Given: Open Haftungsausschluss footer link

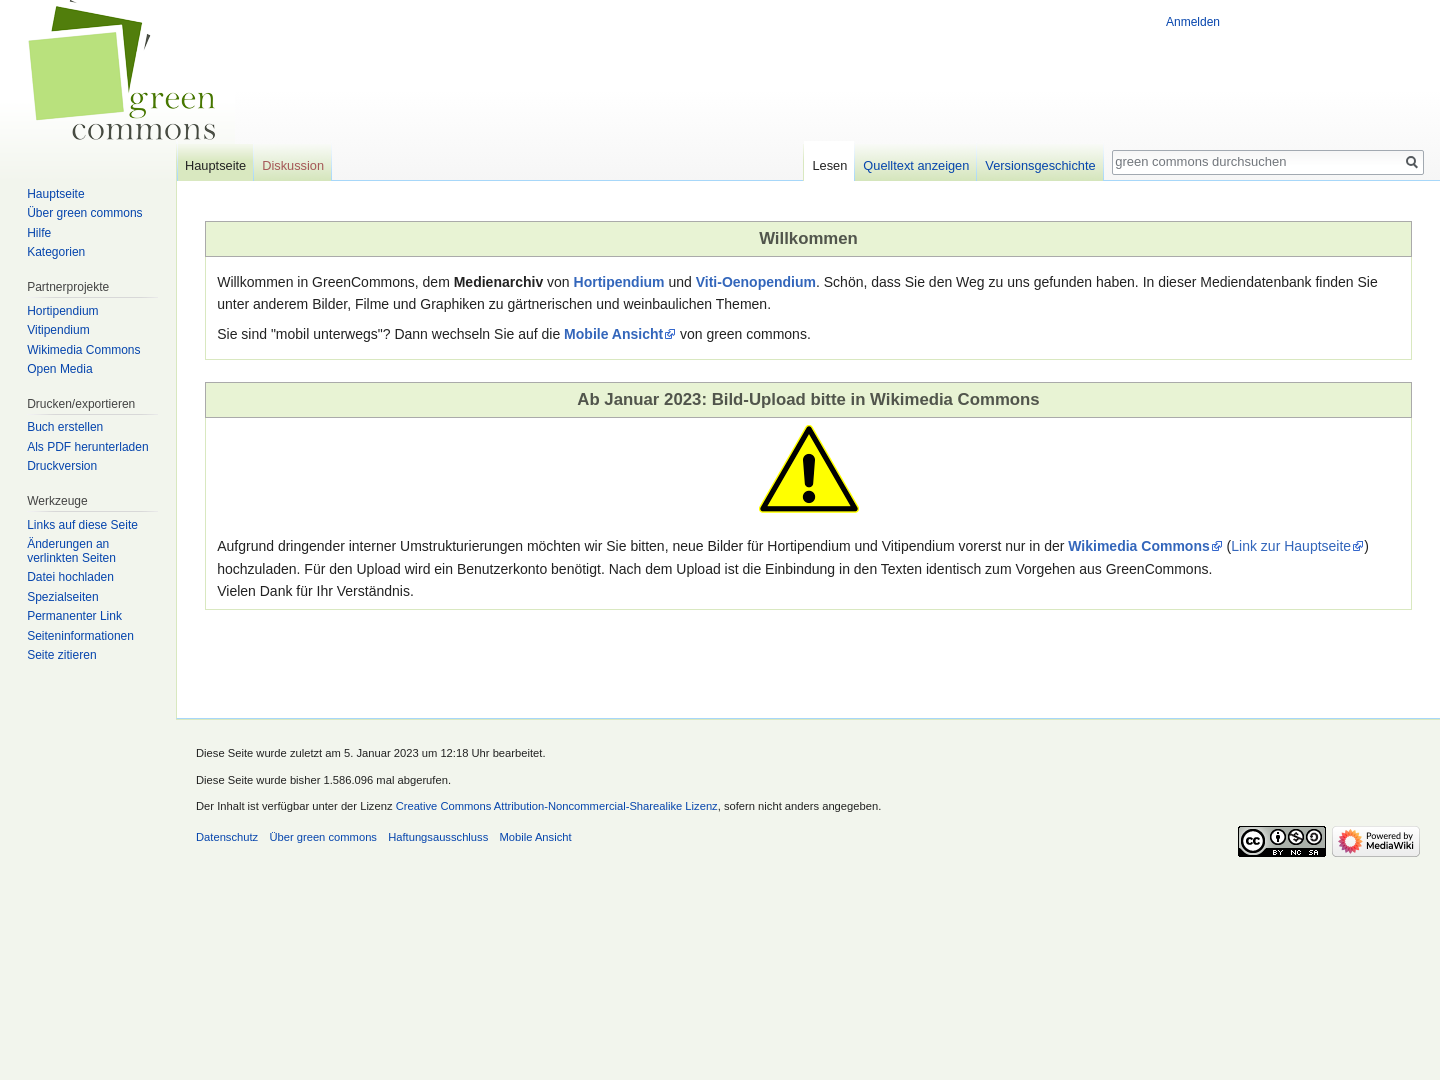Looking at the screenshot, I should 438,837.
